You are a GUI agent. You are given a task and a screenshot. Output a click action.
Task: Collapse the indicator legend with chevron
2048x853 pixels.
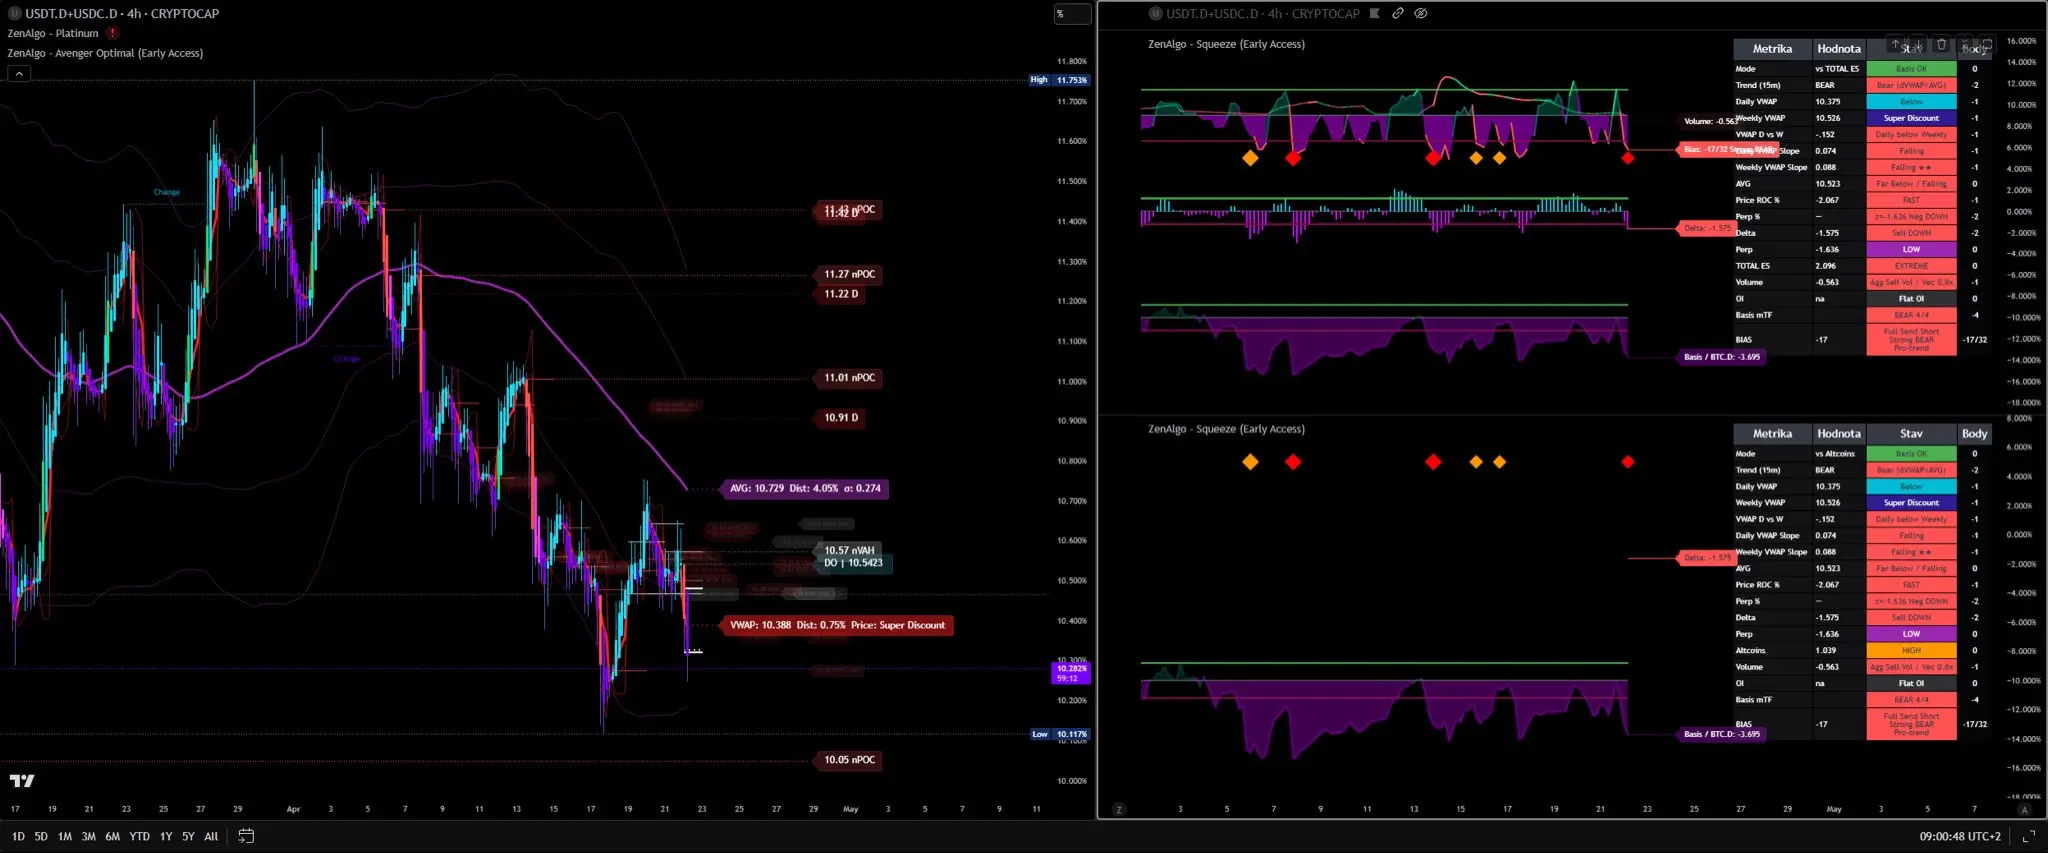tap(19, 73)
